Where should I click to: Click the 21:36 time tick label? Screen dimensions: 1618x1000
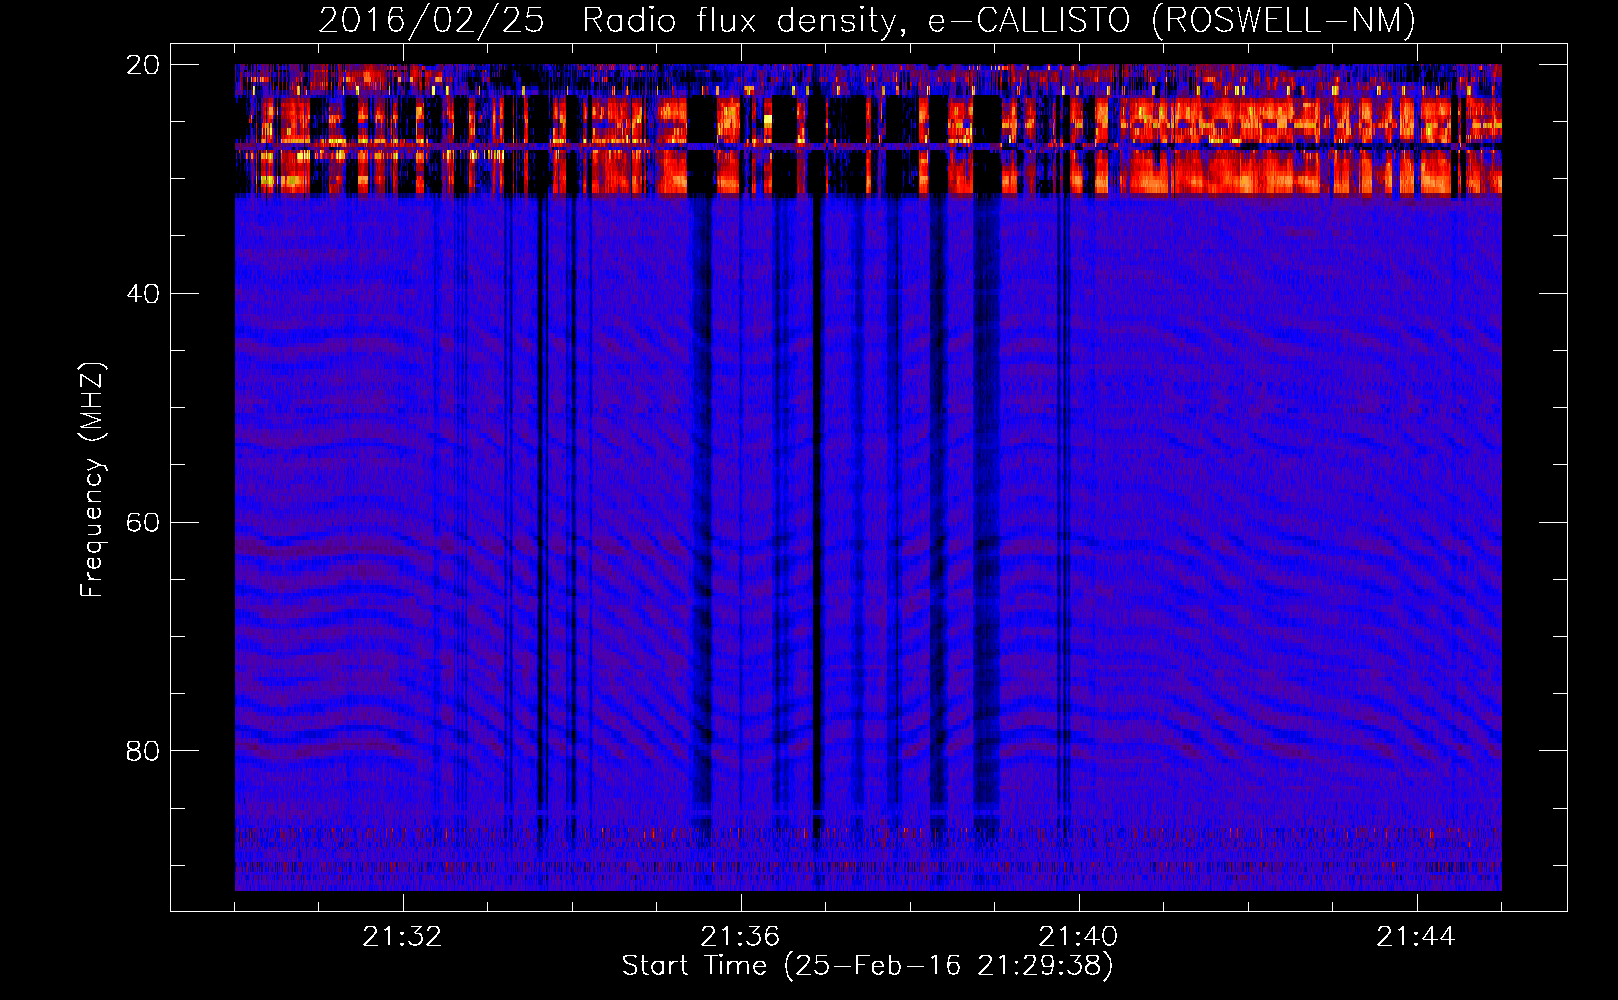[x=740, y=937]
